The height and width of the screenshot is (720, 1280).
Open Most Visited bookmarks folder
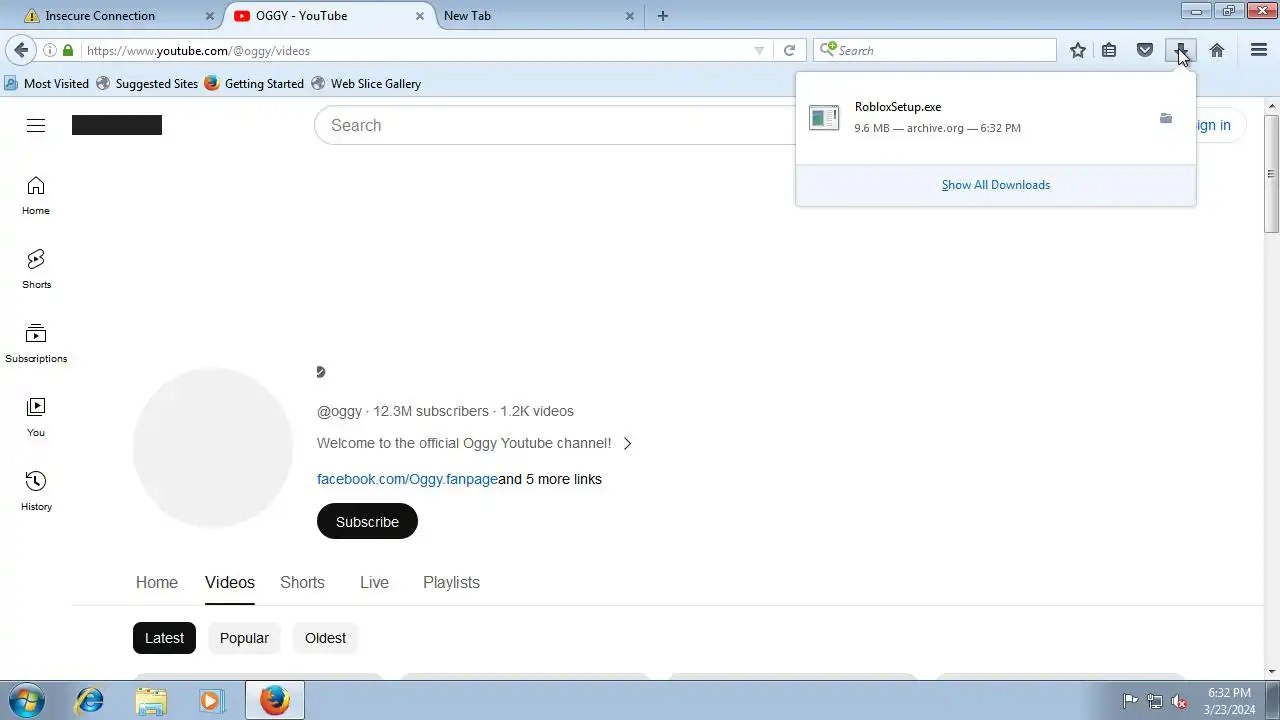pyautogui.click(x=46, y=84)
